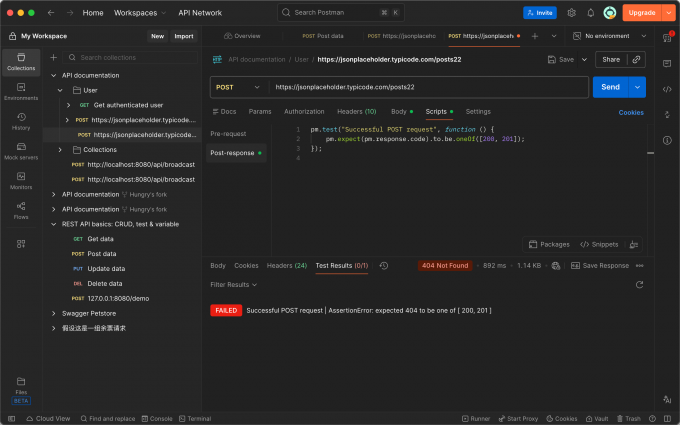Click the Import button
Image resolution: width=680 pixels, height=425 pixels.
[184, 36]
